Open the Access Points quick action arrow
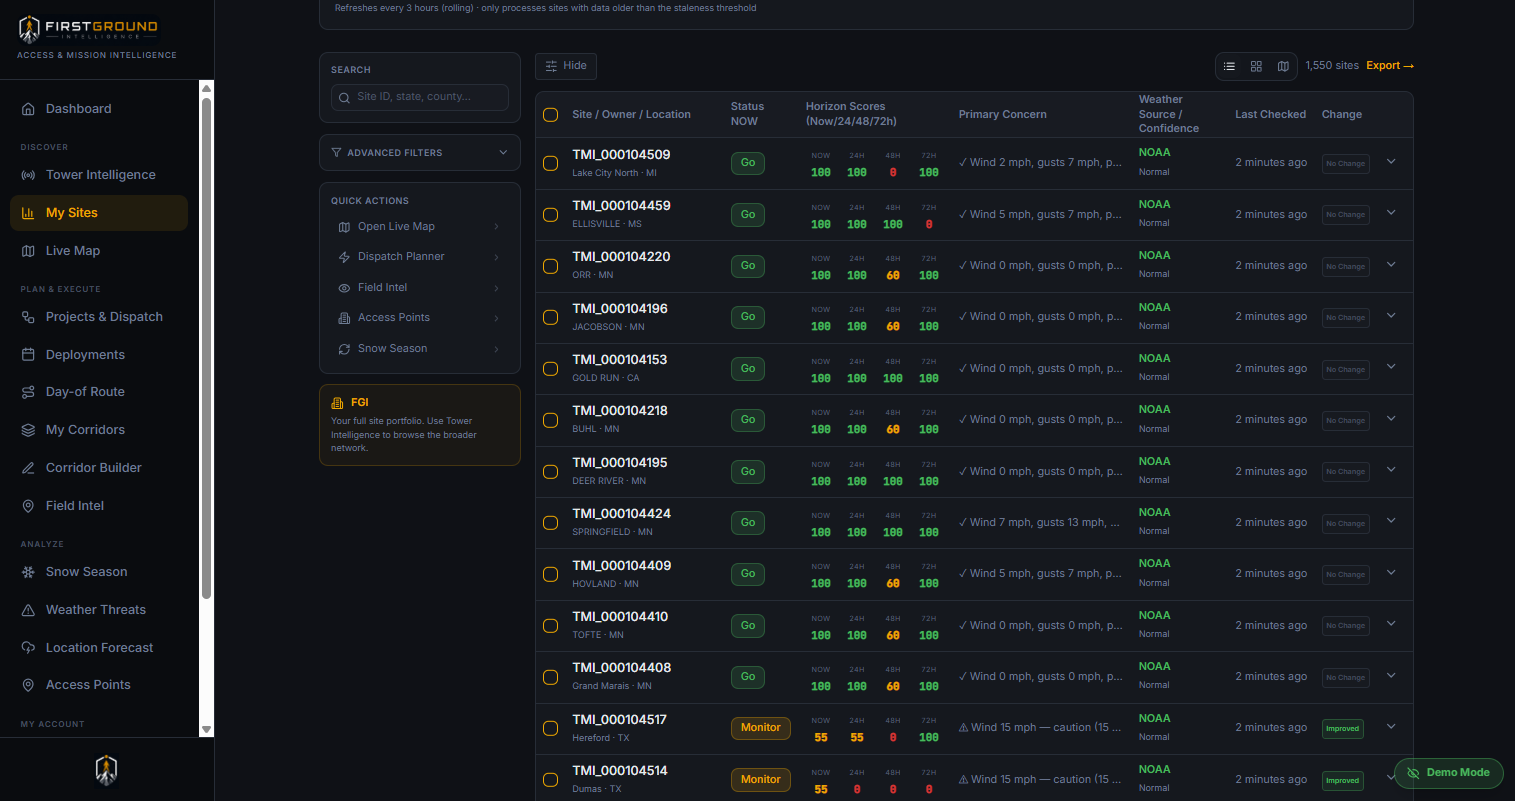The image size is (1515, 801). pos(497,318)
